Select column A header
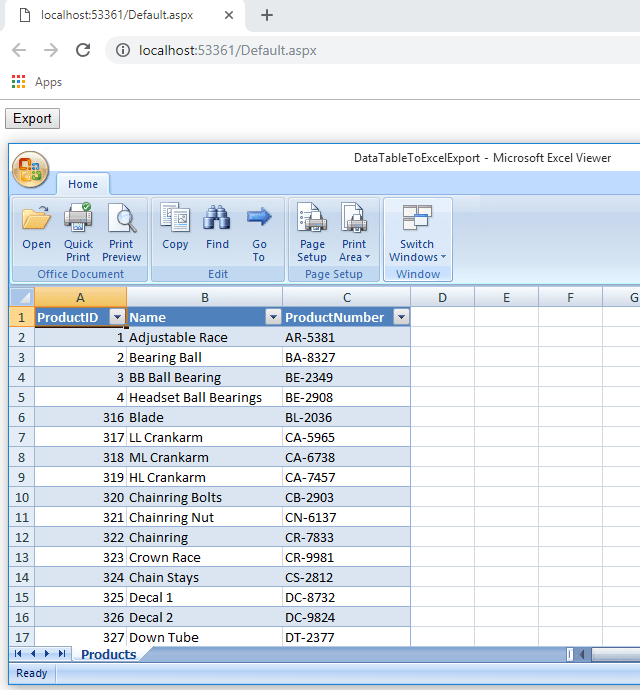 point(81,297)
